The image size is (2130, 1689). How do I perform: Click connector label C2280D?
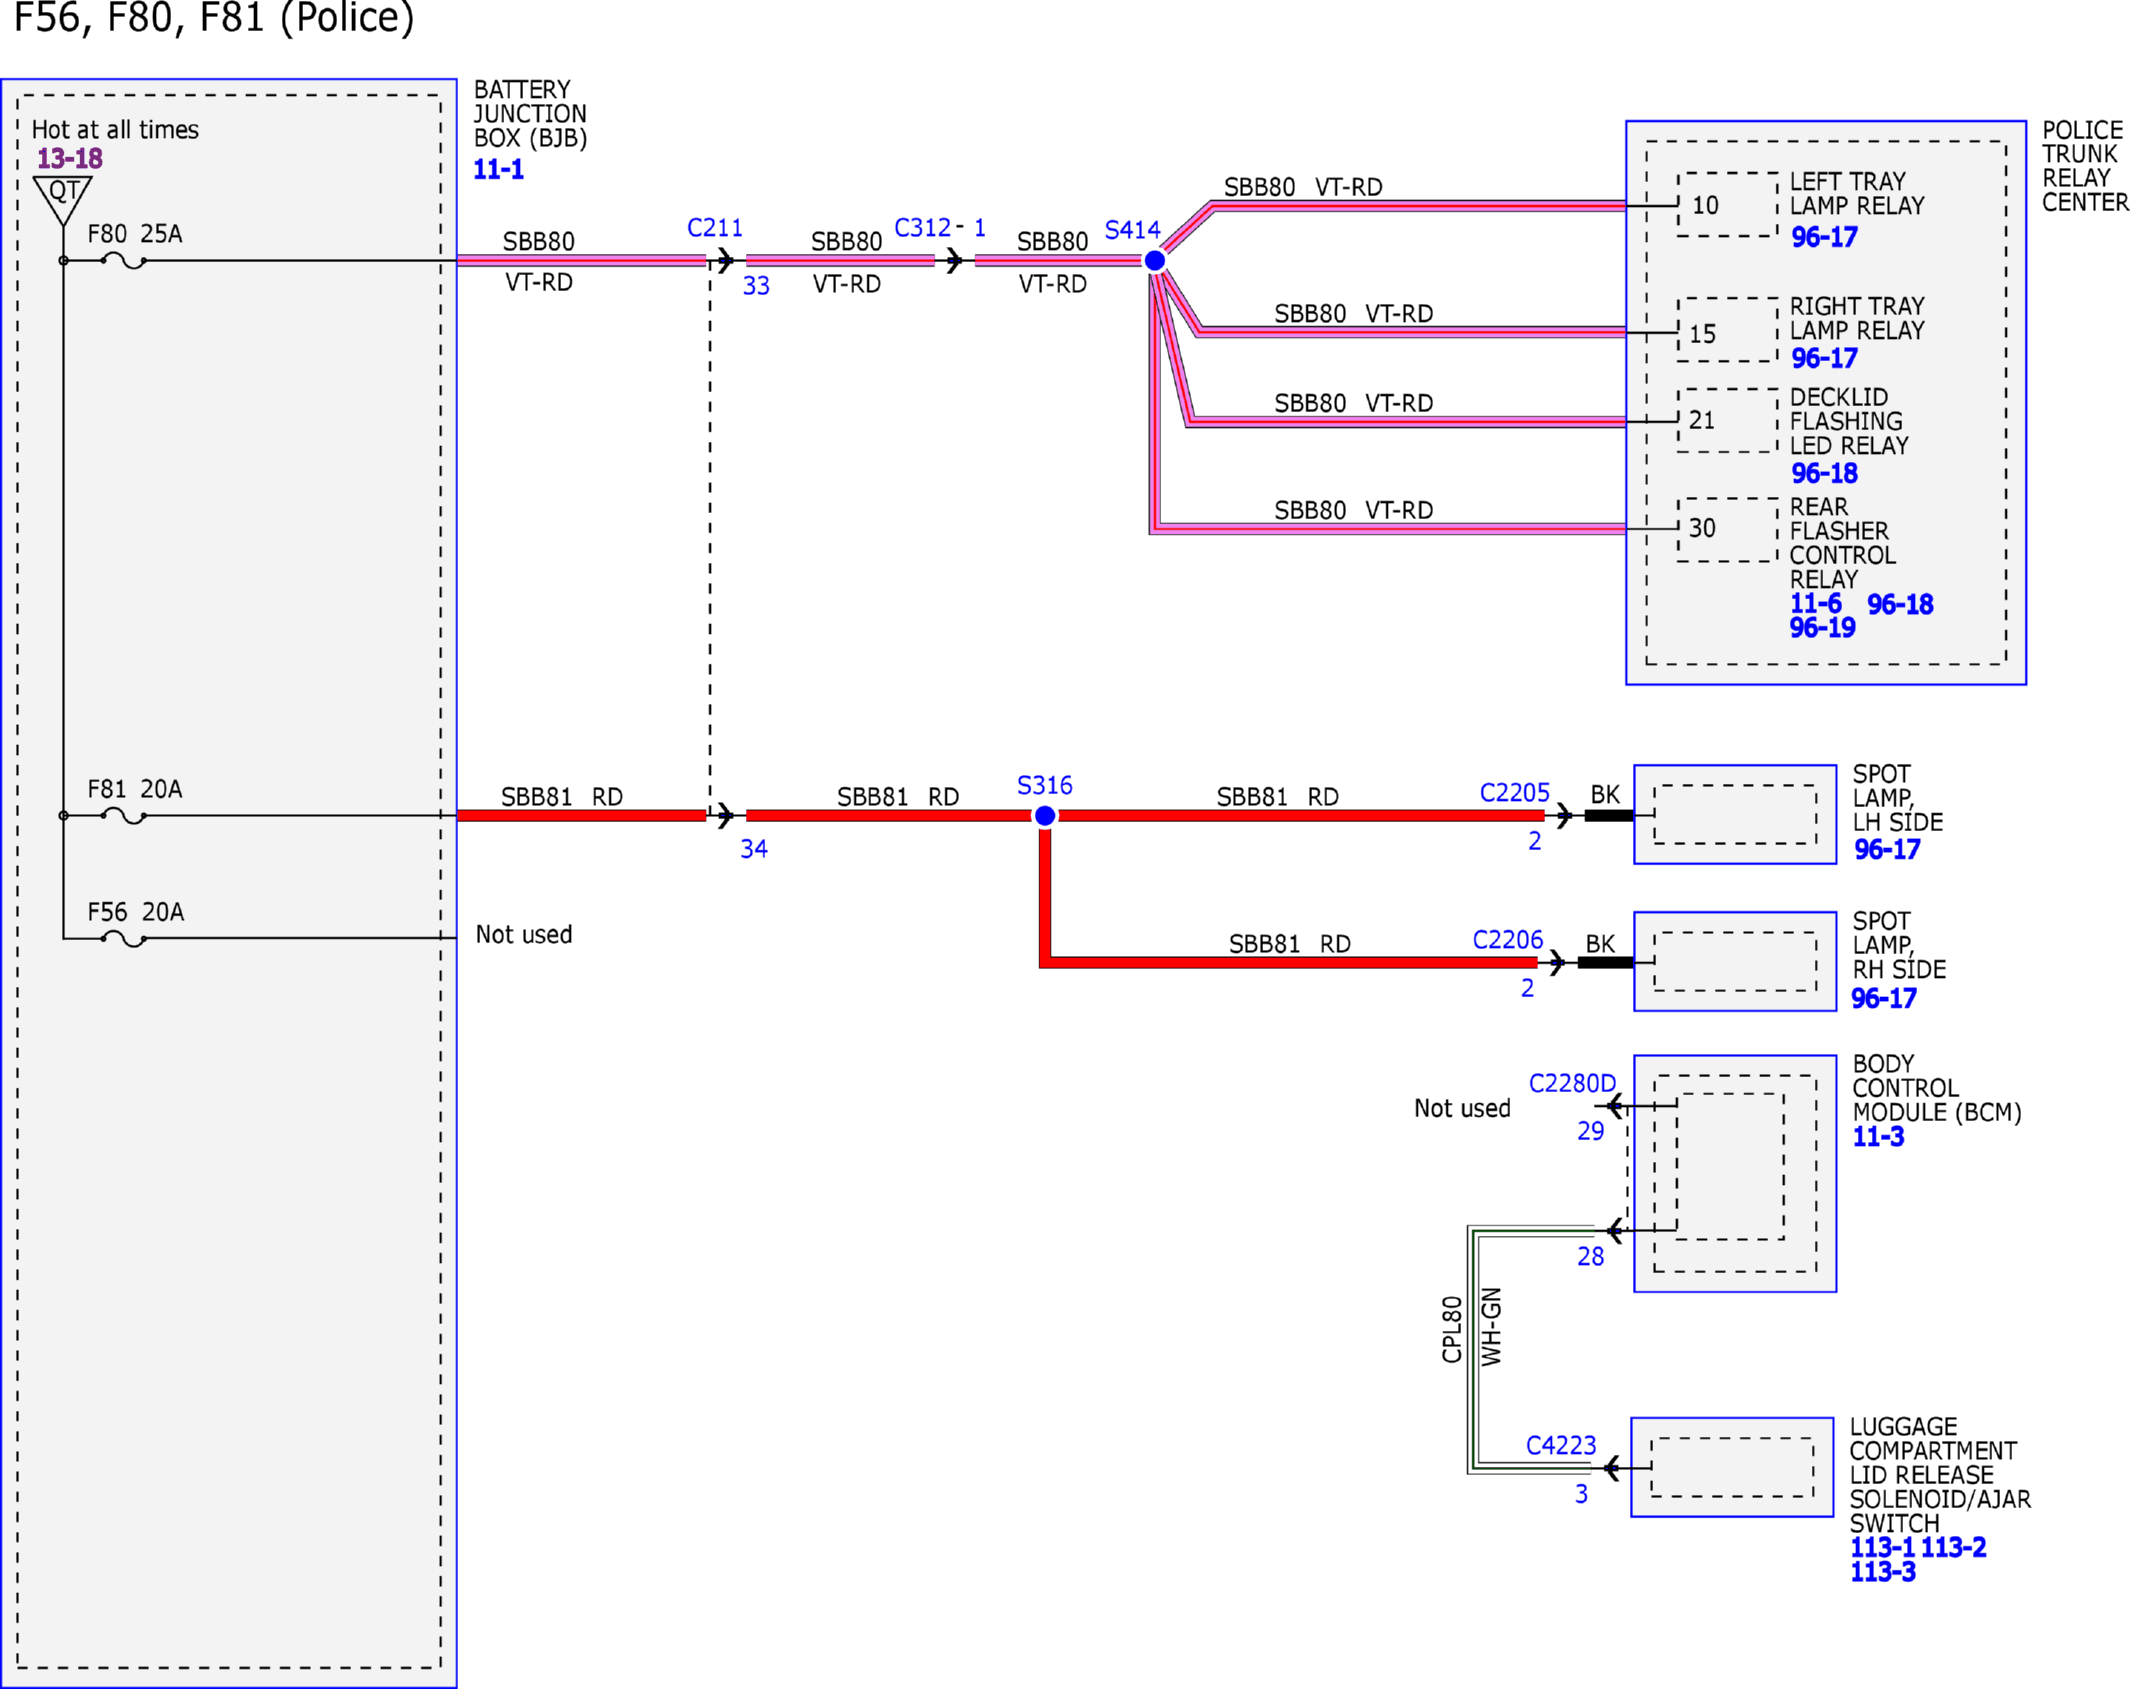(1572, 1083)
